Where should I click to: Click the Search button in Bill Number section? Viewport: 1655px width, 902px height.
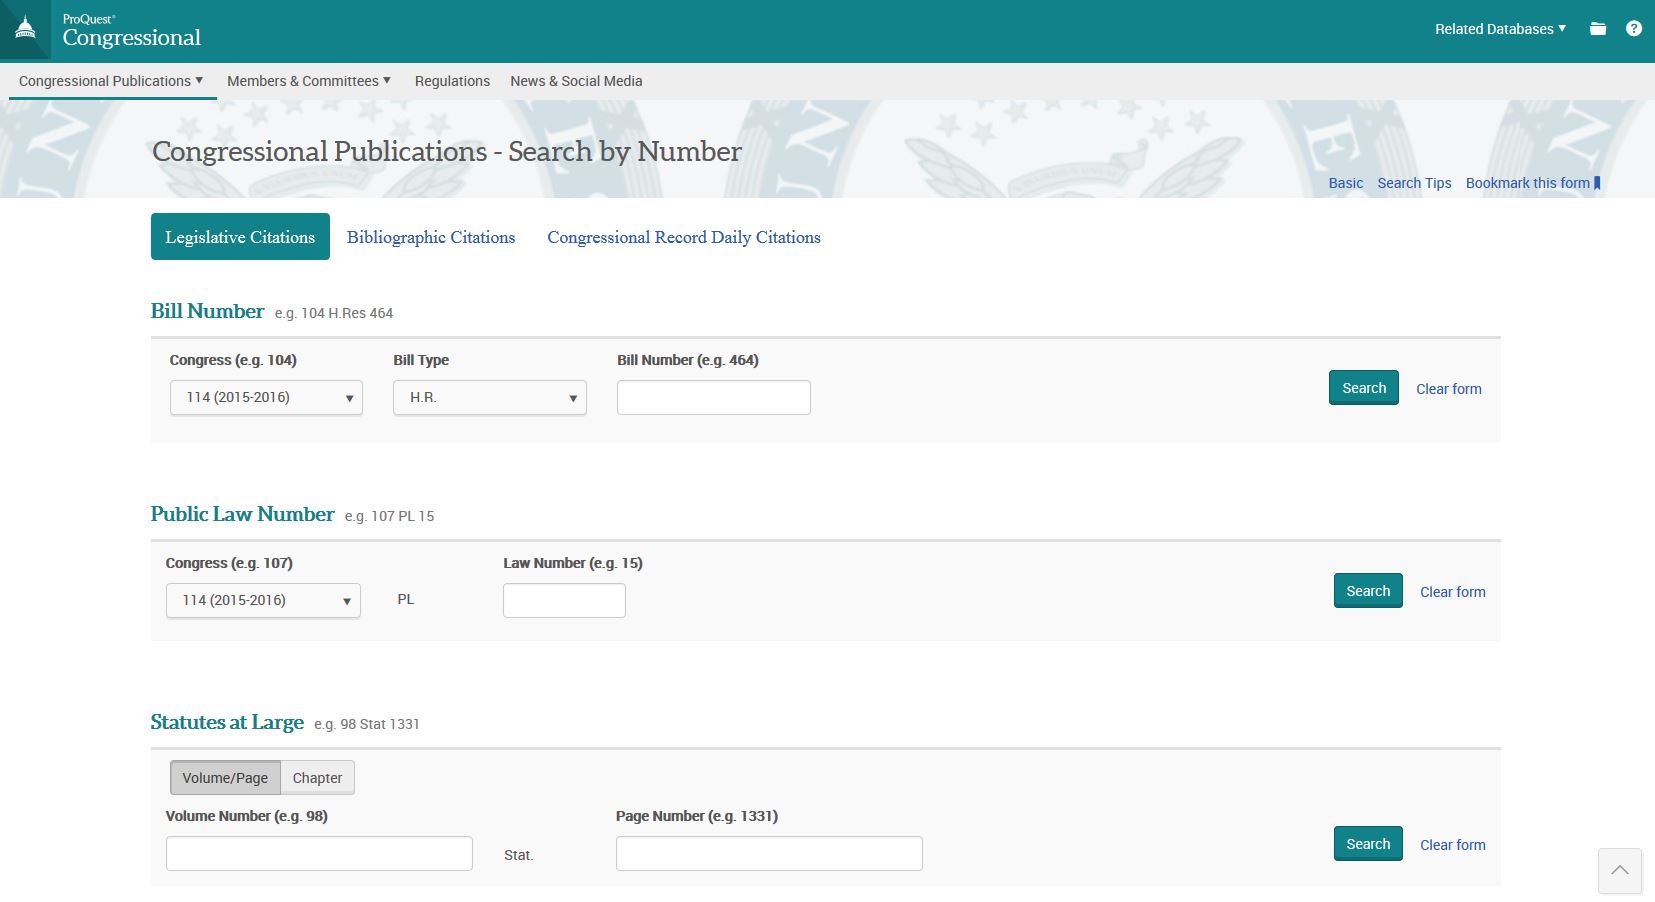click(1363, 387)
